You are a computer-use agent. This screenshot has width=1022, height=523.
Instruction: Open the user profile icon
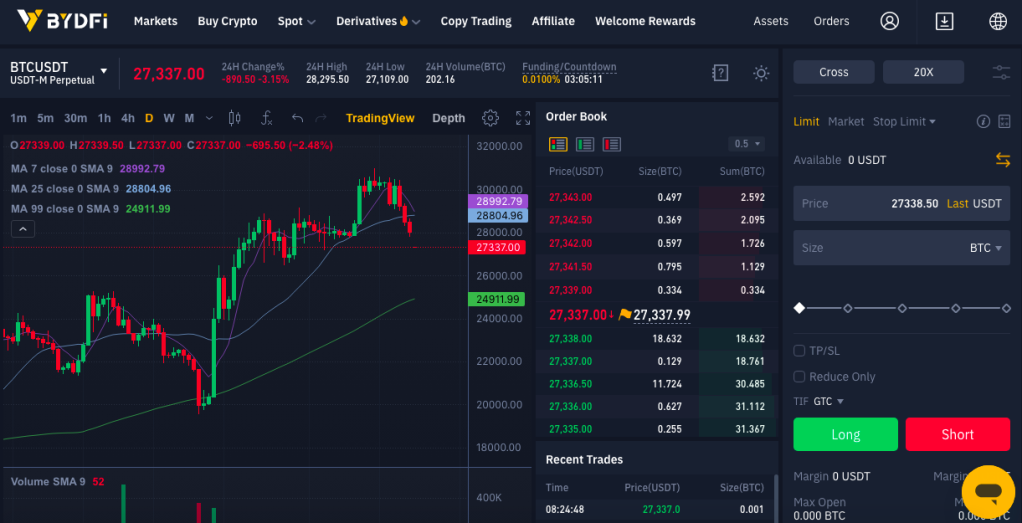[x=889, y=21]
